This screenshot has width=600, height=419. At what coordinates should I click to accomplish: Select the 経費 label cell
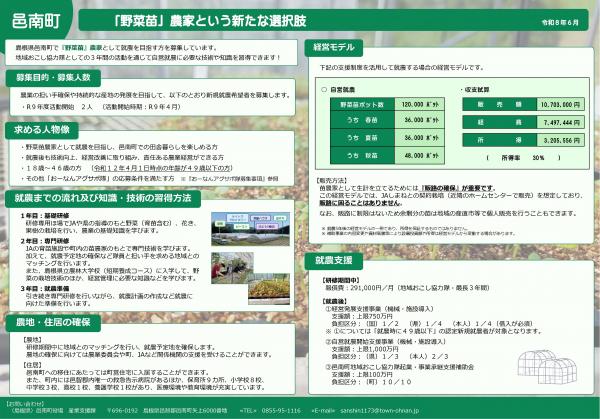(x=499, y=122)
